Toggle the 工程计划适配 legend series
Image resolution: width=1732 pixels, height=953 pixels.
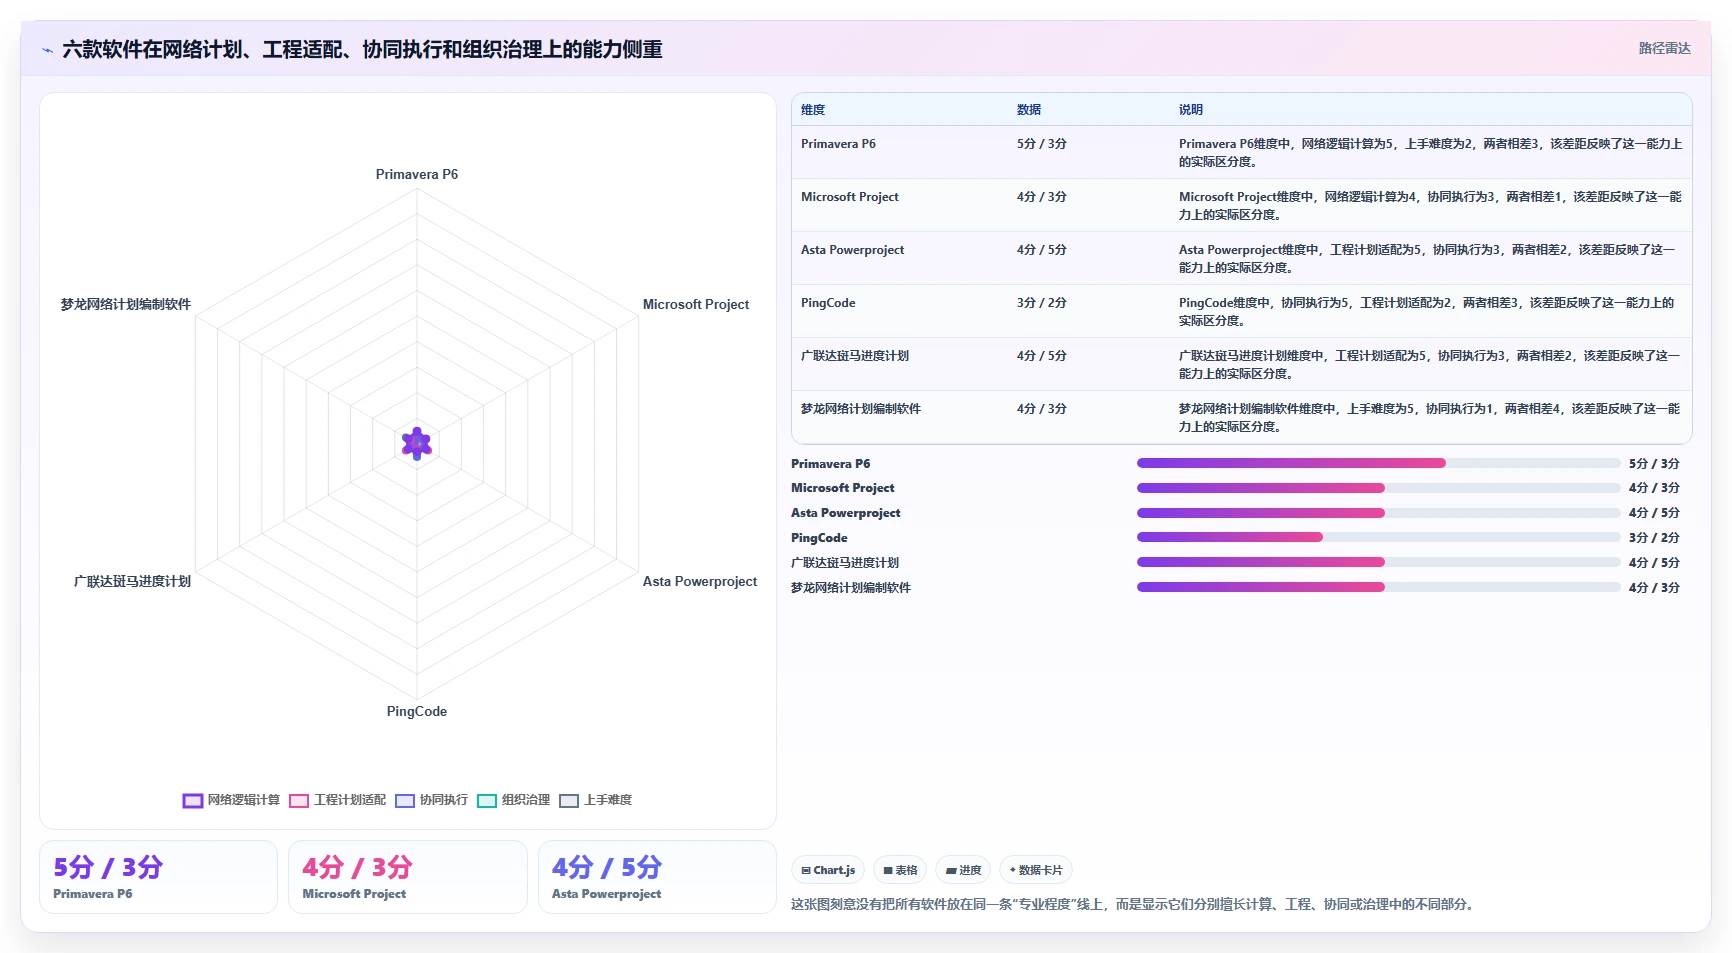[x=337, y=800]
